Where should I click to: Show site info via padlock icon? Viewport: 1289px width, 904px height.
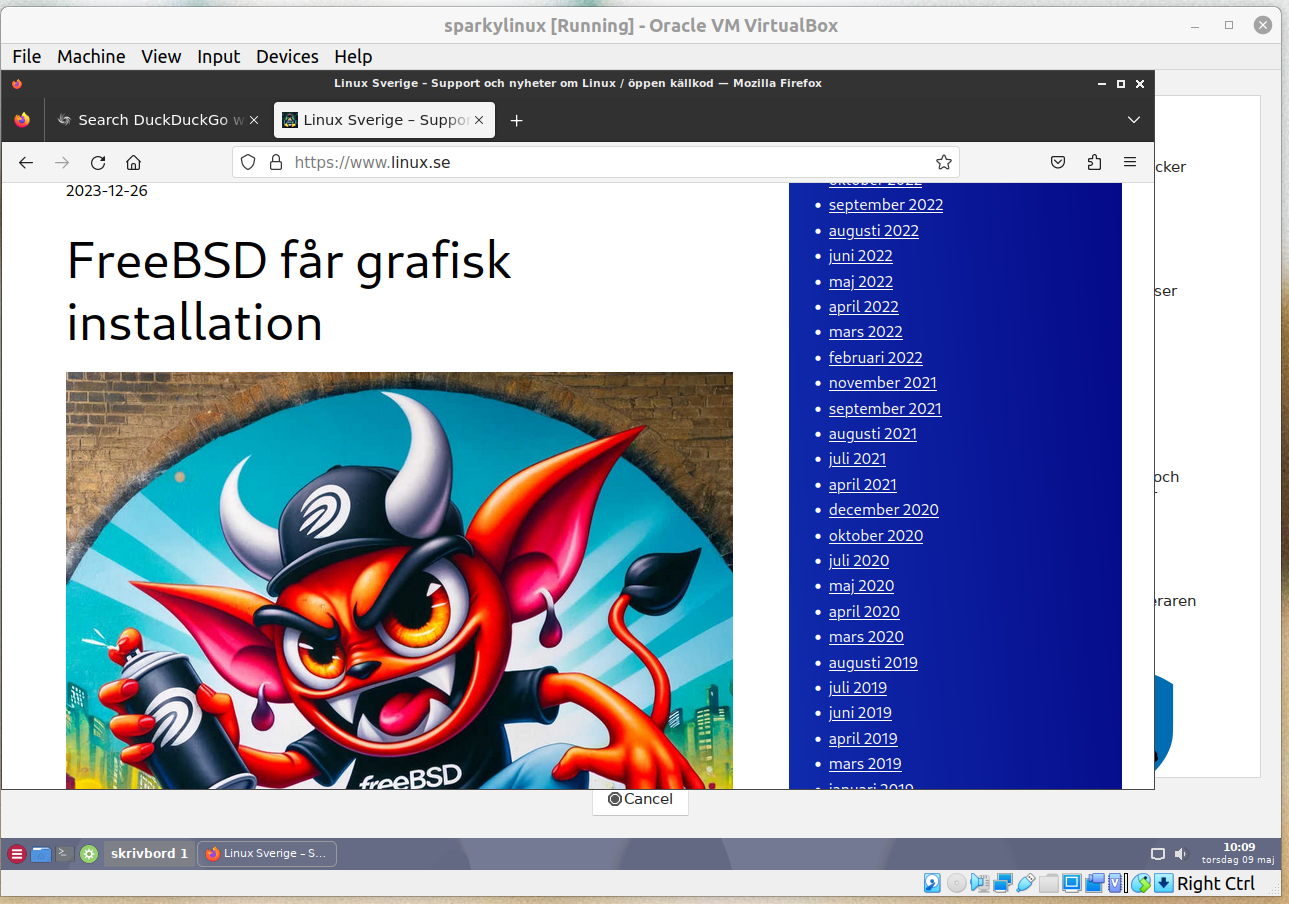(276, 162)
